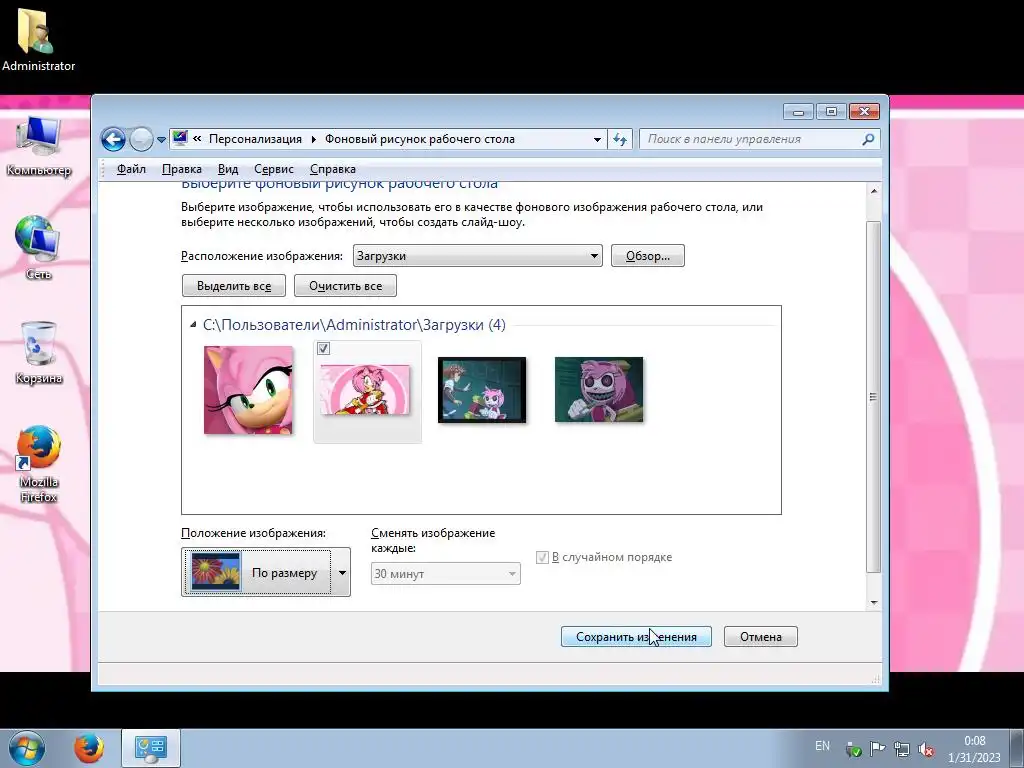
Task: Open the Action Center flag tray icon
Action: click(877, 748)
